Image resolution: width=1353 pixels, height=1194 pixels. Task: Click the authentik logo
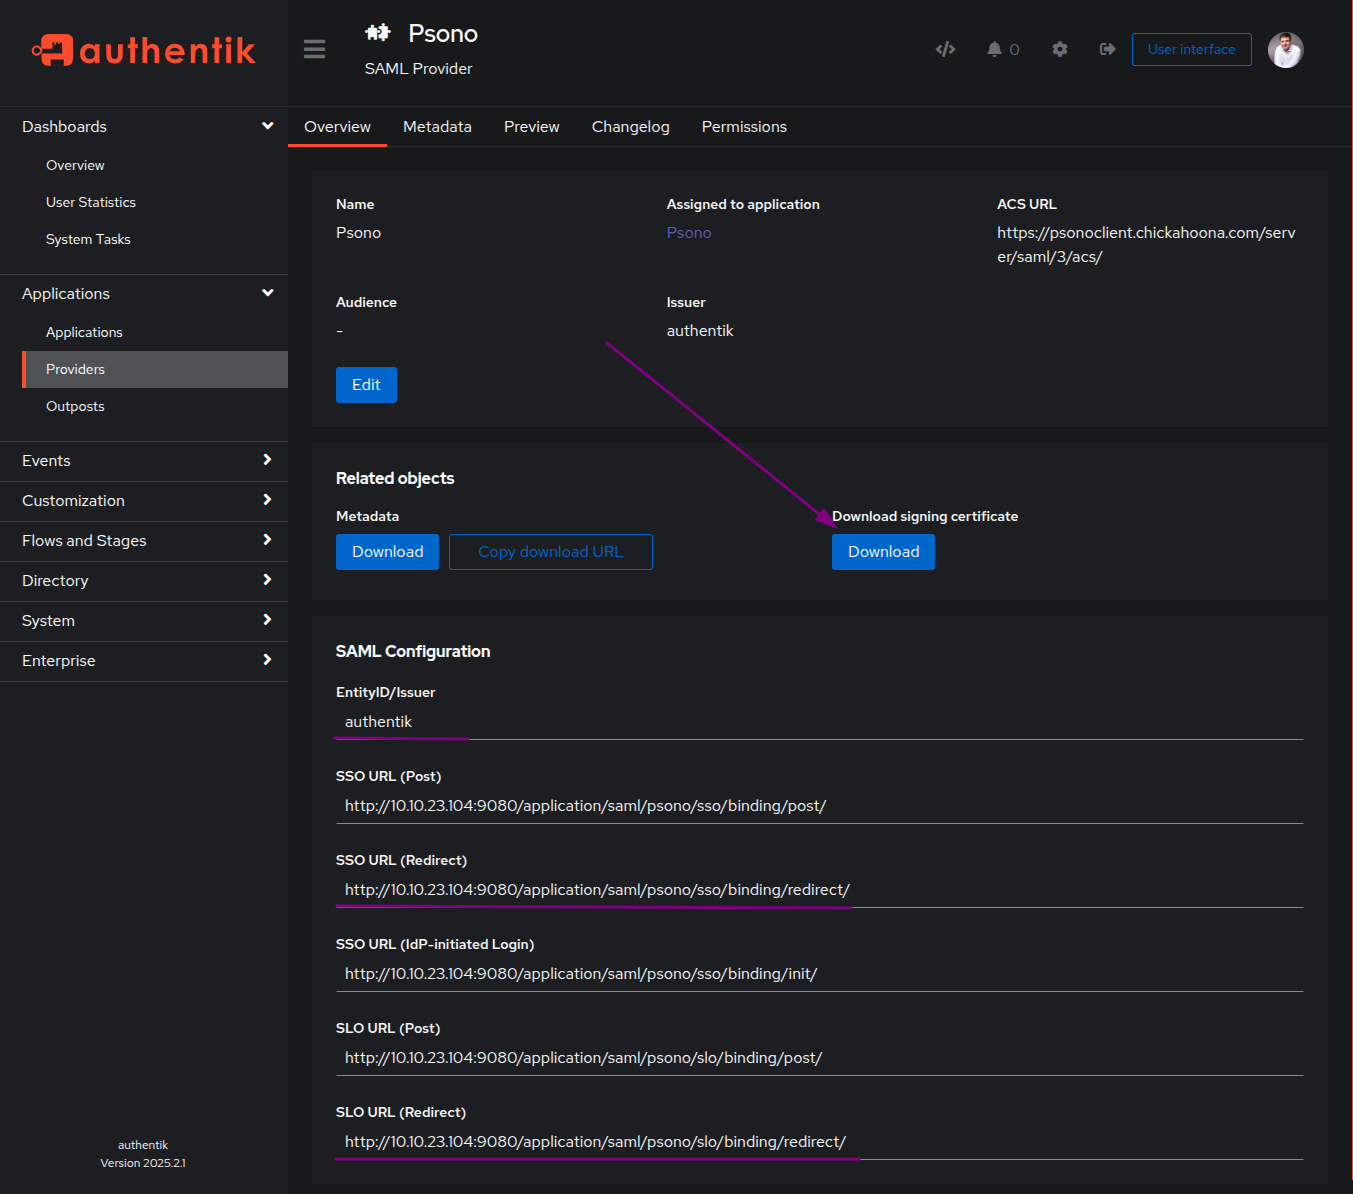click(144, 50)
